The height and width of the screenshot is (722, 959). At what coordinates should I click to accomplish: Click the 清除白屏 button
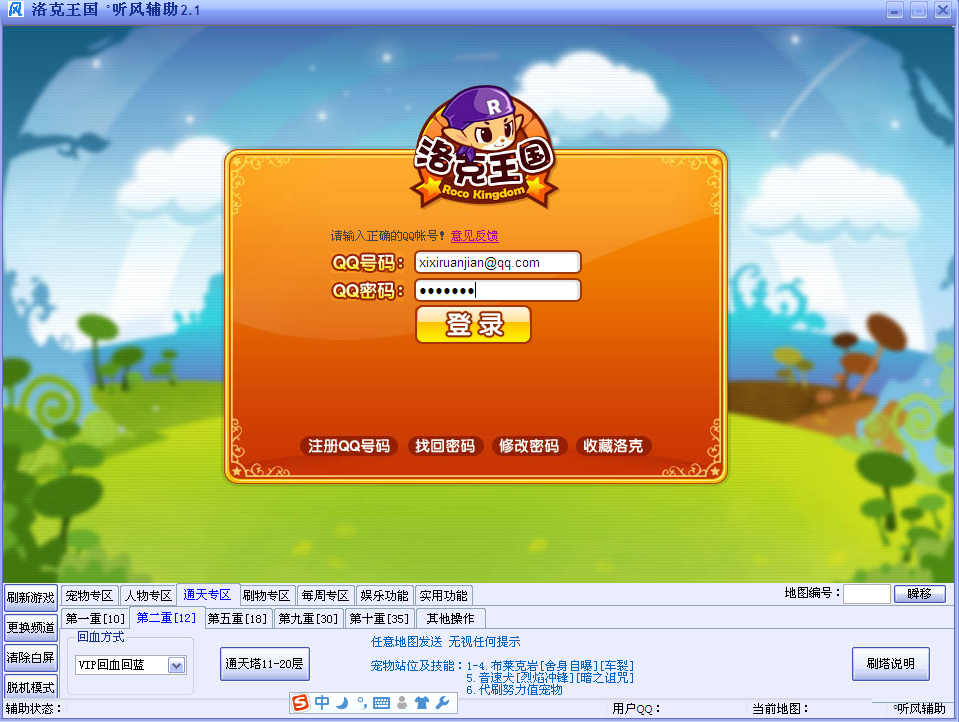pyautogui.click(x=31, y=658)
